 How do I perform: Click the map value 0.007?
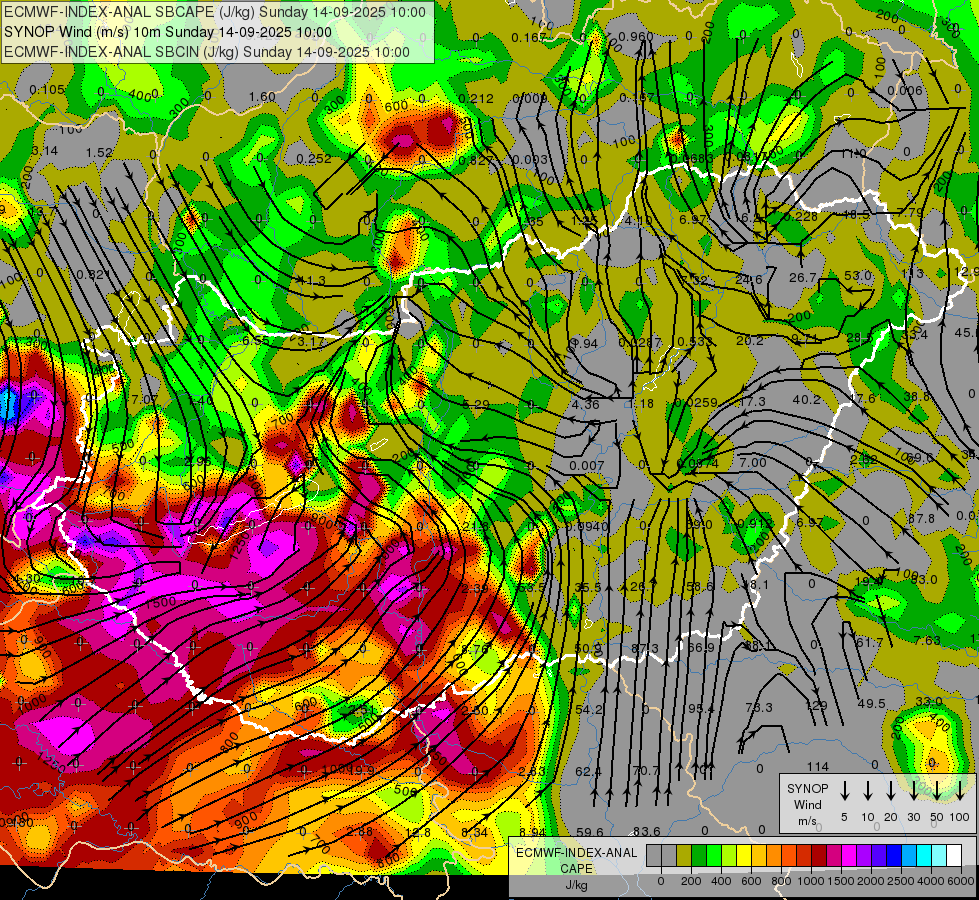pos(586,465)
